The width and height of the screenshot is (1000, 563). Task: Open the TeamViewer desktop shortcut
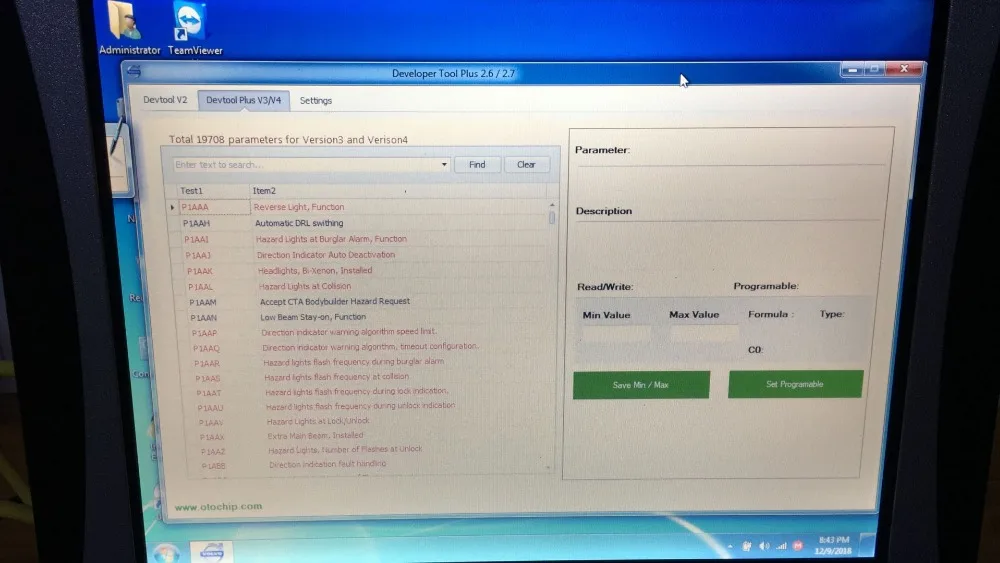click(193, 27)
